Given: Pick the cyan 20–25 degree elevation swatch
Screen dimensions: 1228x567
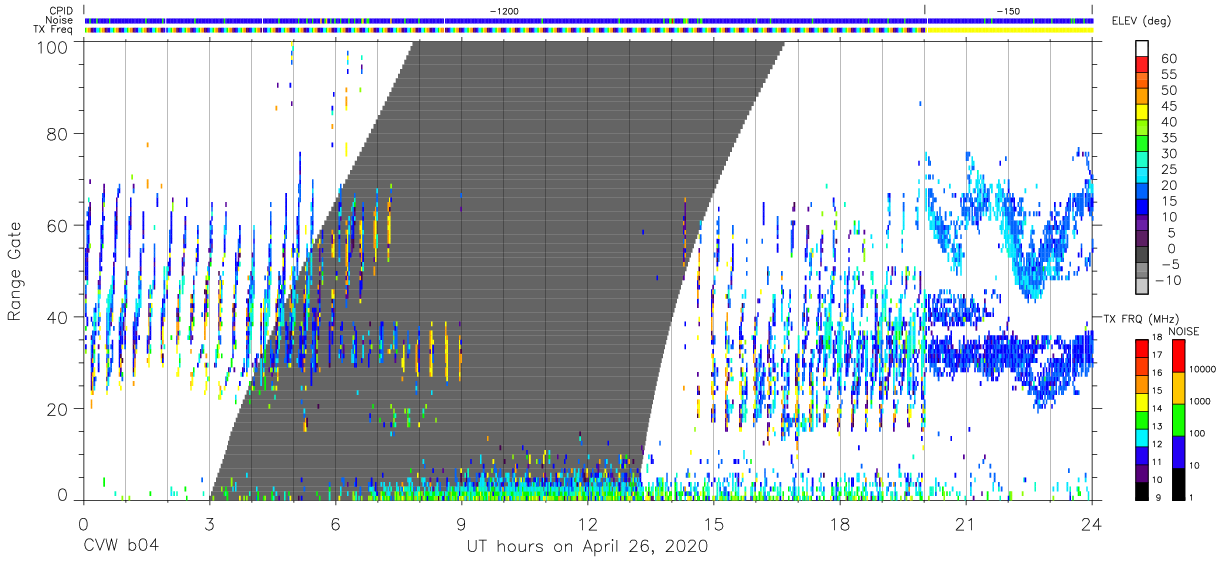Looking at the screenshot, I should 1143,177.
